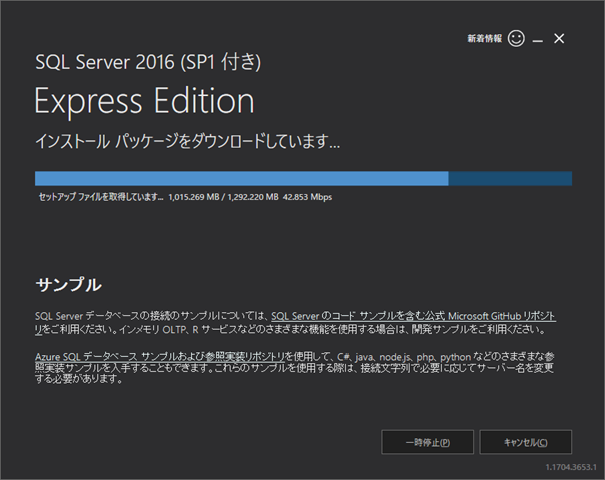
Task: Click the 1,015.269 MB / 1,292.220 MB status text
Action: (223, 197)
